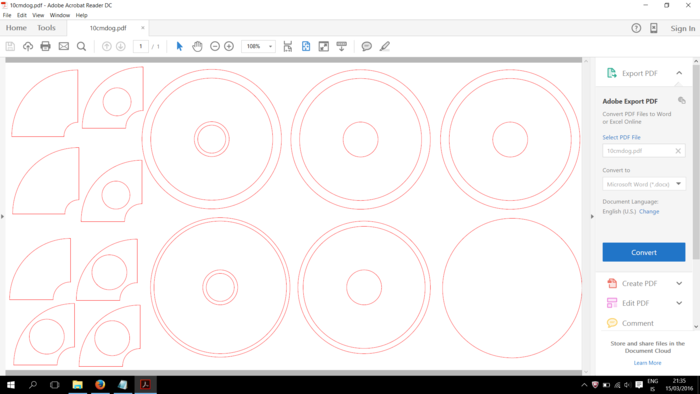Open zoom level 108% dropdown
This screenshot has width=700, height=394.
pyautogui.click(x=270, y=46)
